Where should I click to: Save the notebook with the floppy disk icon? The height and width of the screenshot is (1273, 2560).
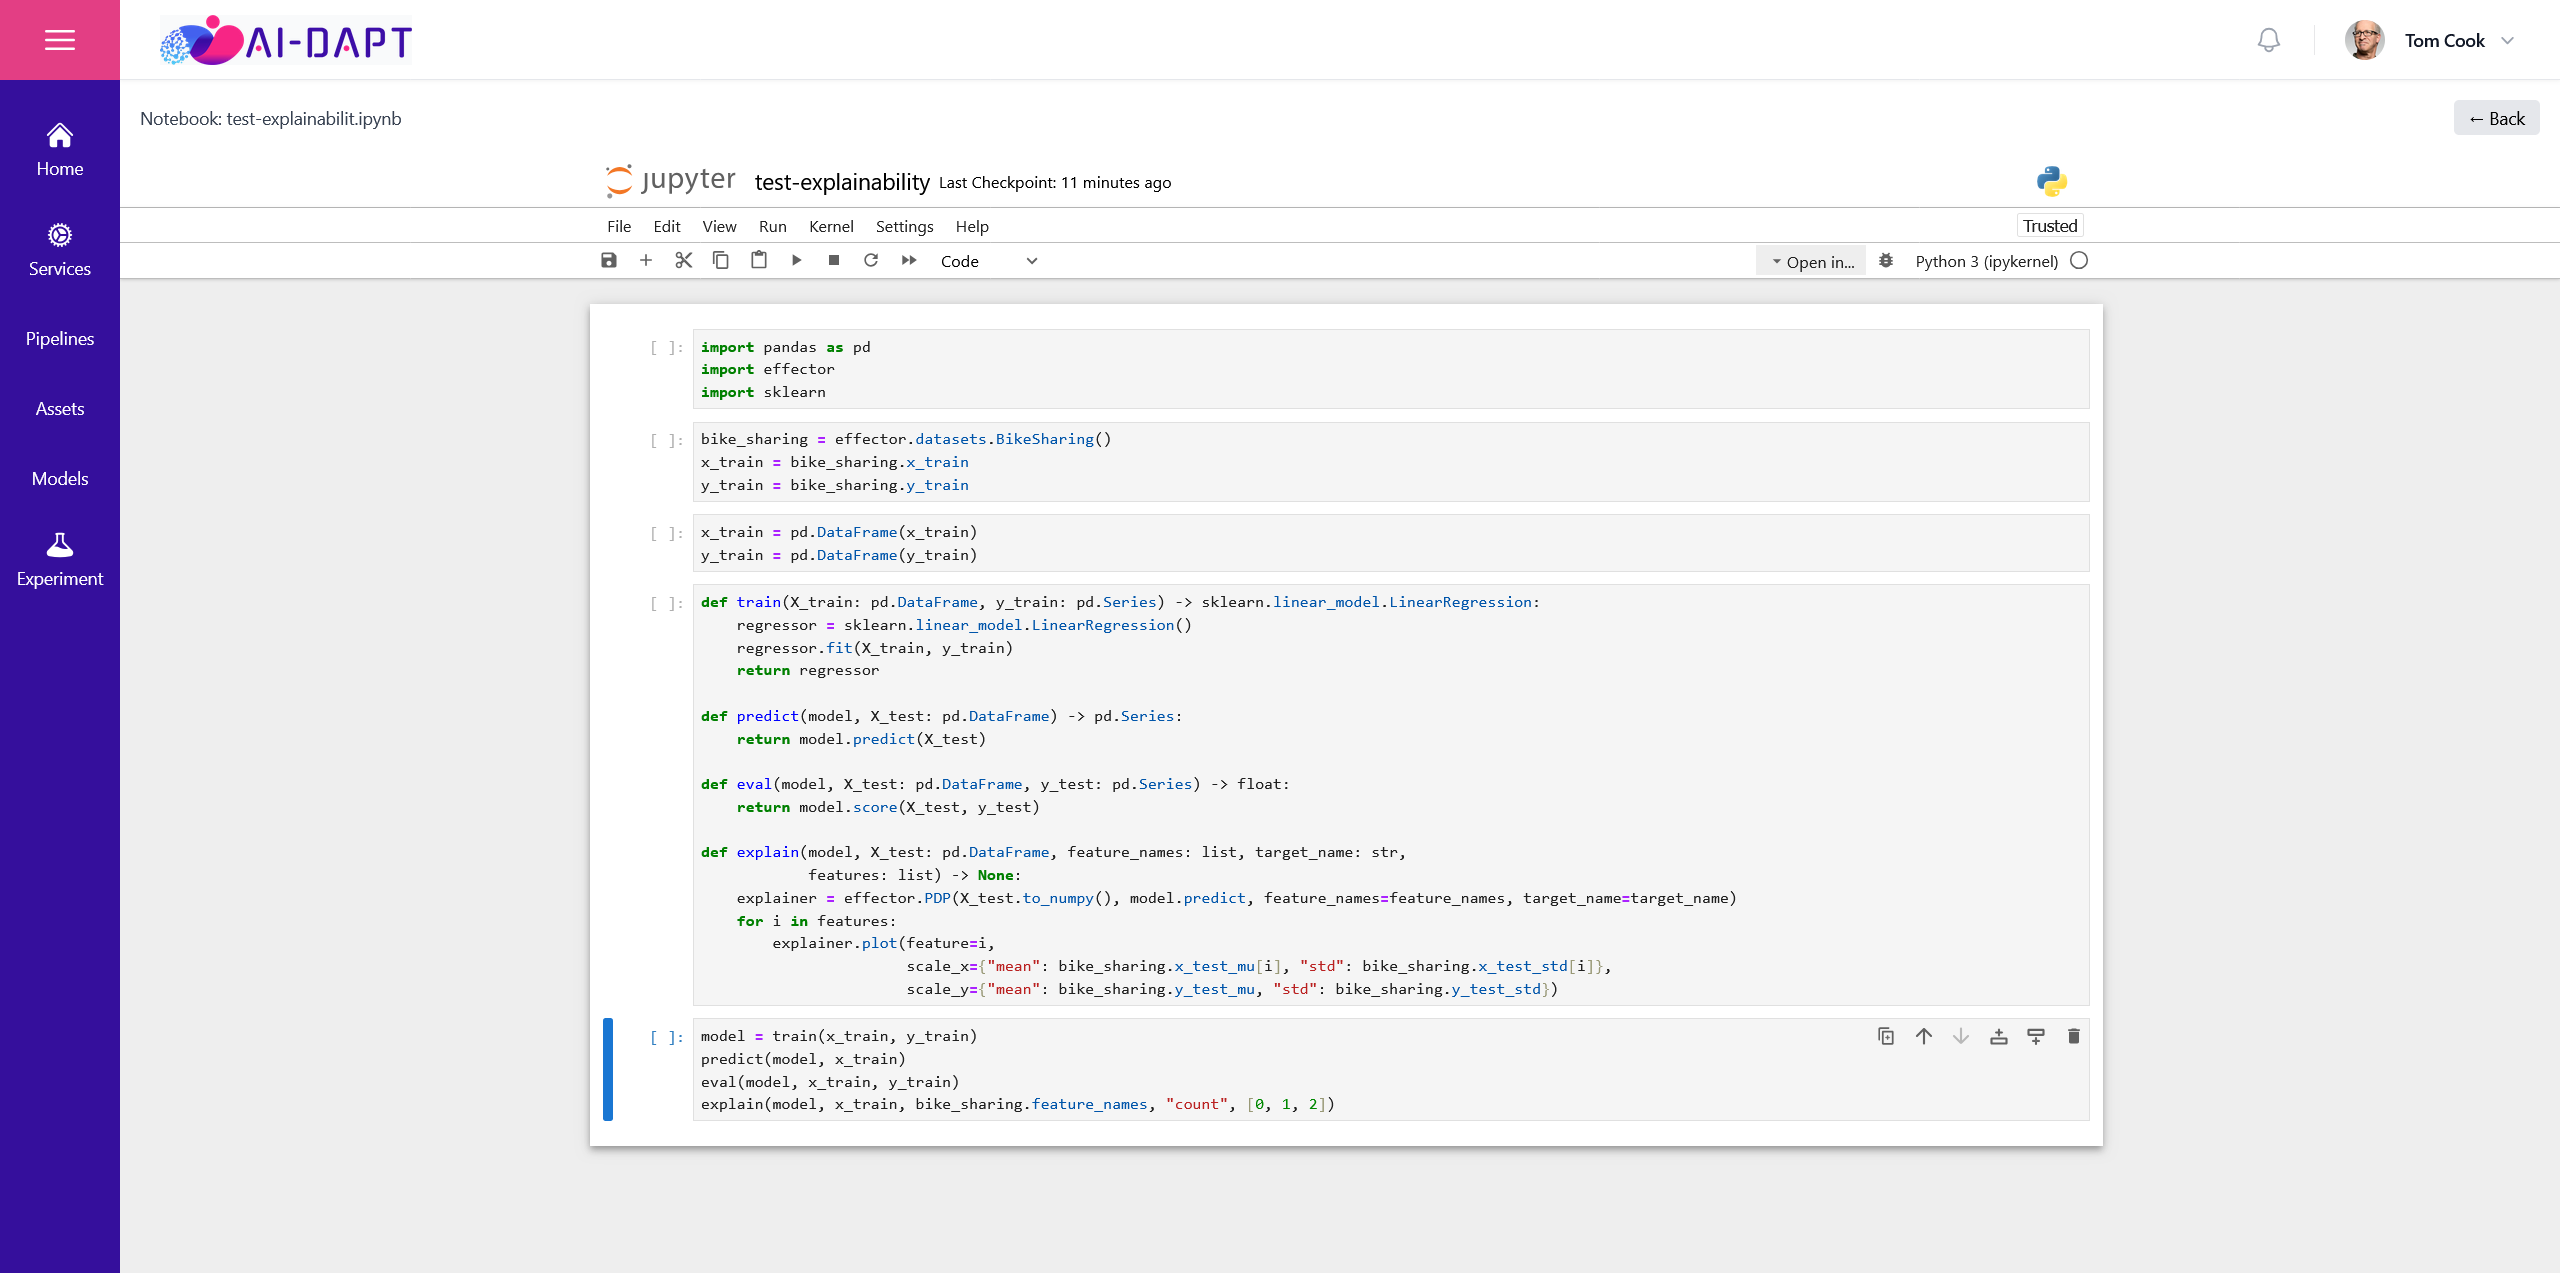[x=608, y=260]
